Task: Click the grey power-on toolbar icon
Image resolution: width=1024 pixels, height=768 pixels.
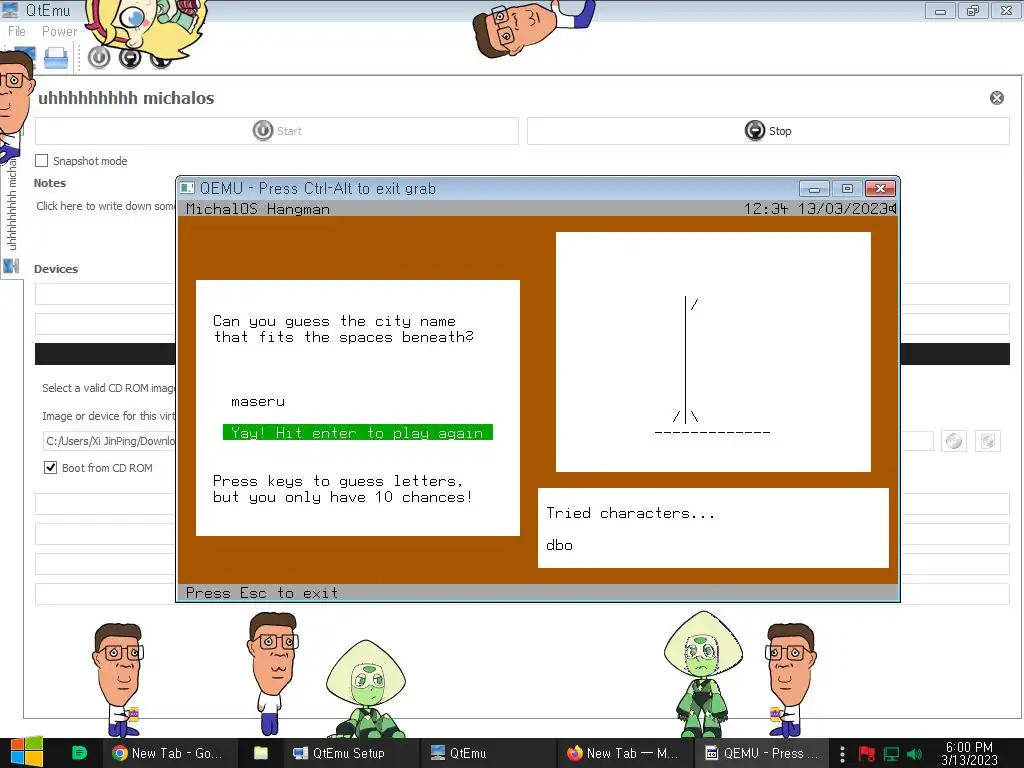Action: (99, 57)
